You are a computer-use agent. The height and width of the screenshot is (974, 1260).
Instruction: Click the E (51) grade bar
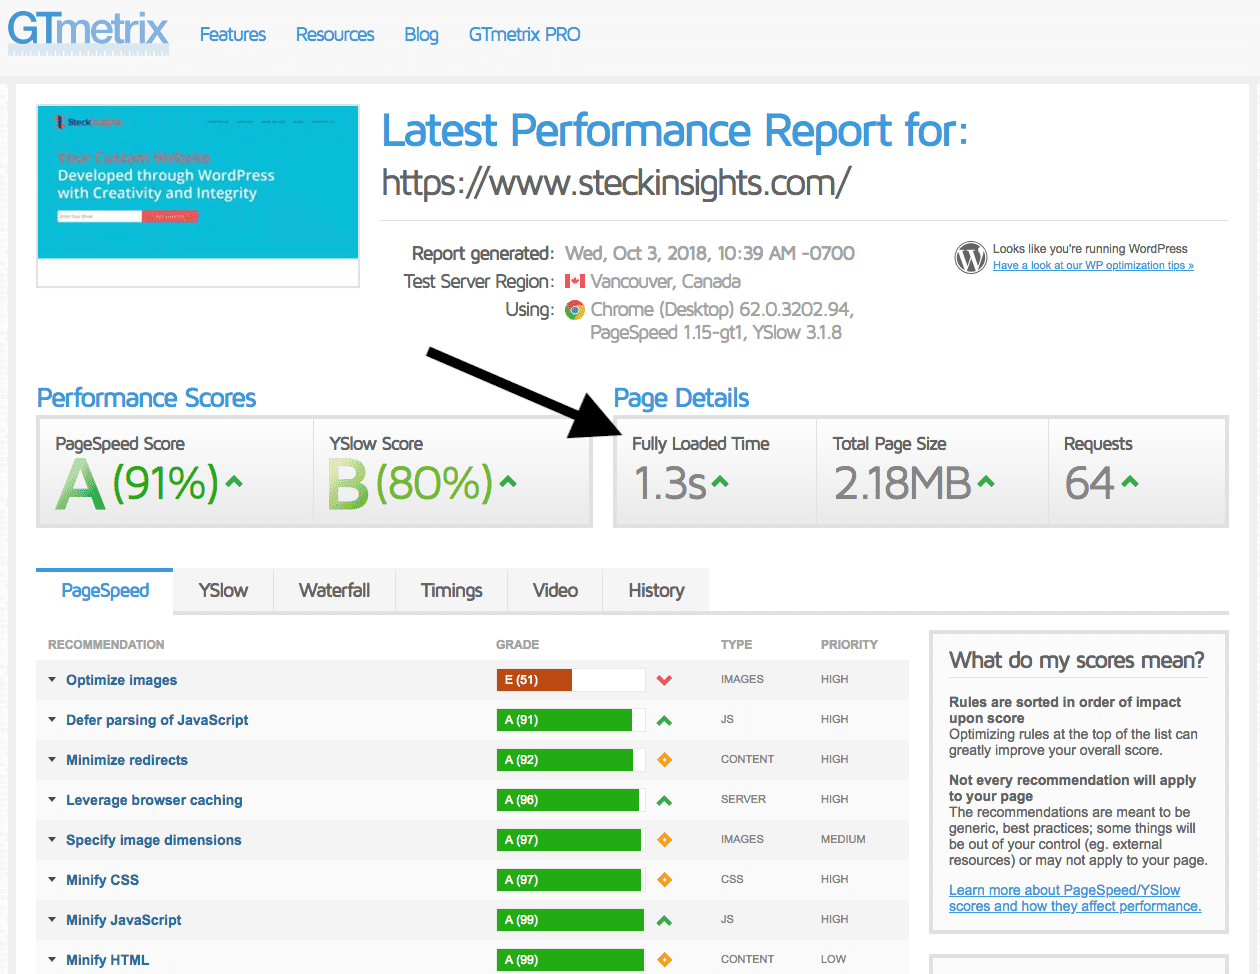point(571,680)
